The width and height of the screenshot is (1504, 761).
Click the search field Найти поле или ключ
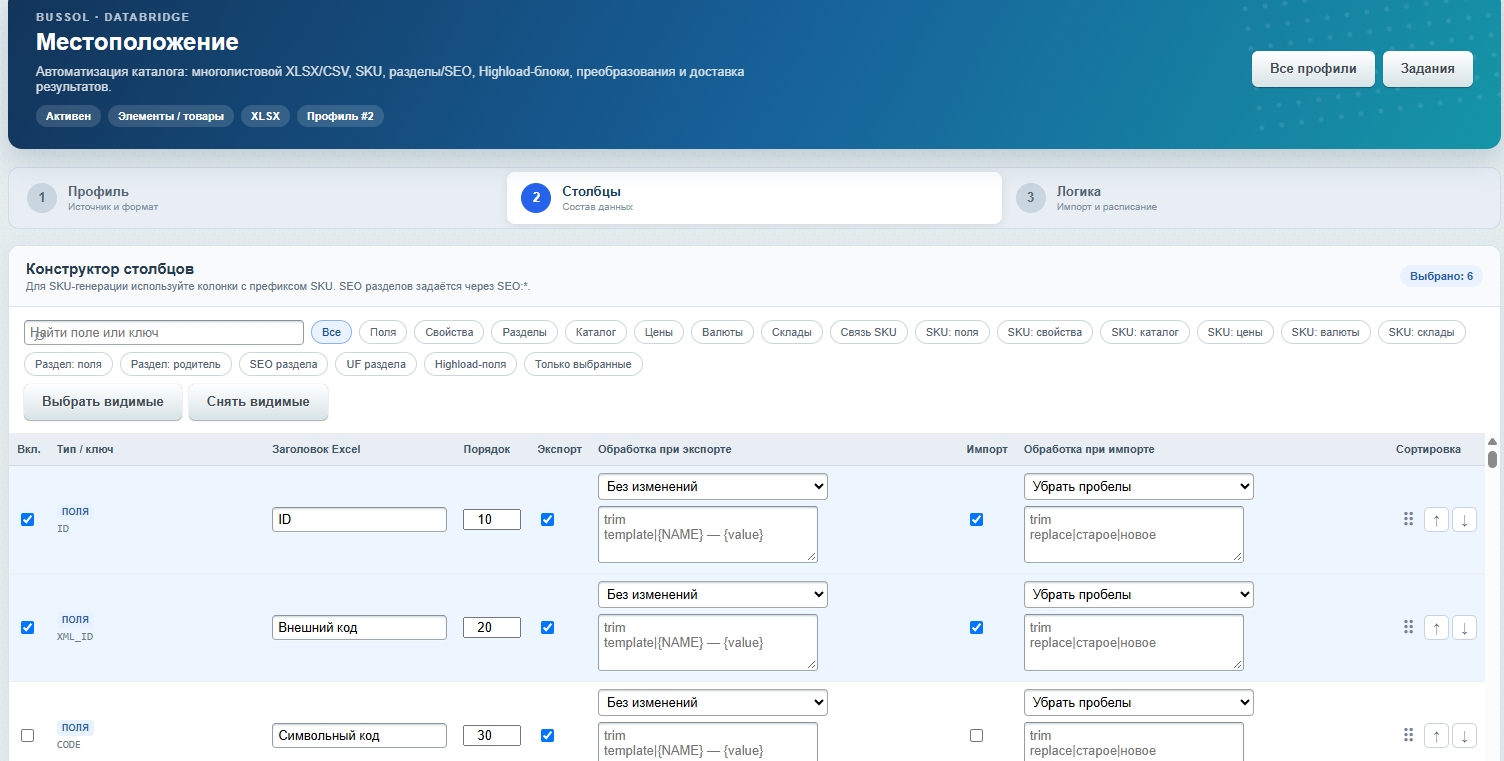pos(164,332)
